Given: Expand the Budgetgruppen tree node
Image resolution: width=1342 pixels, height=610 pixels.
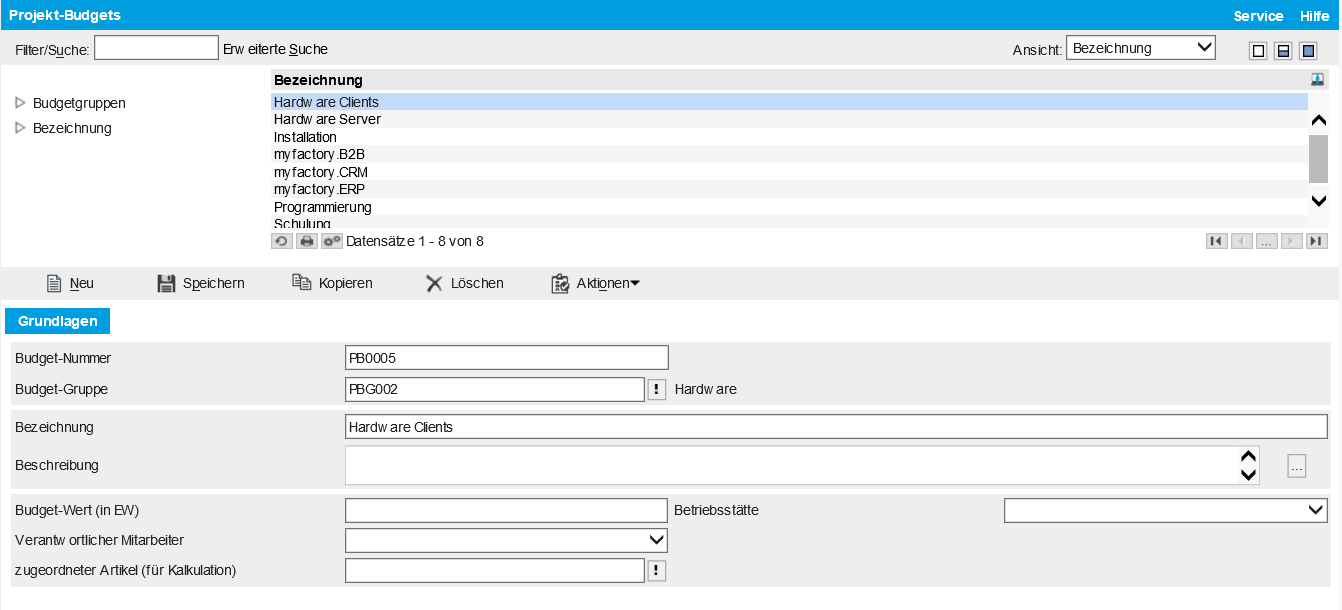Looking at the screenshot, I should (x=20, y=103).
